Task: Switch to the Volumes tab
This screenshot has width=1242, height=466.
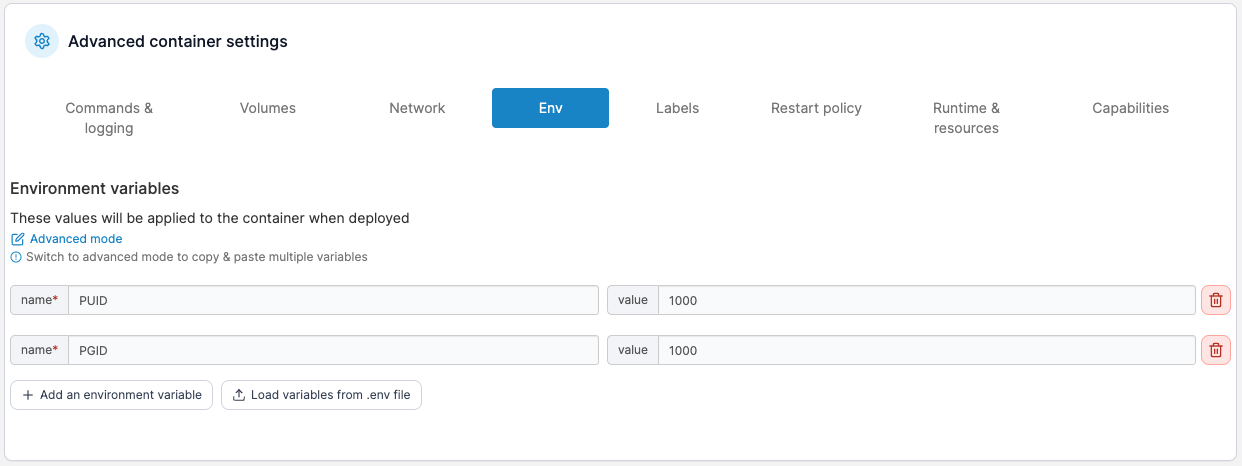Action: tap(268, 108)
